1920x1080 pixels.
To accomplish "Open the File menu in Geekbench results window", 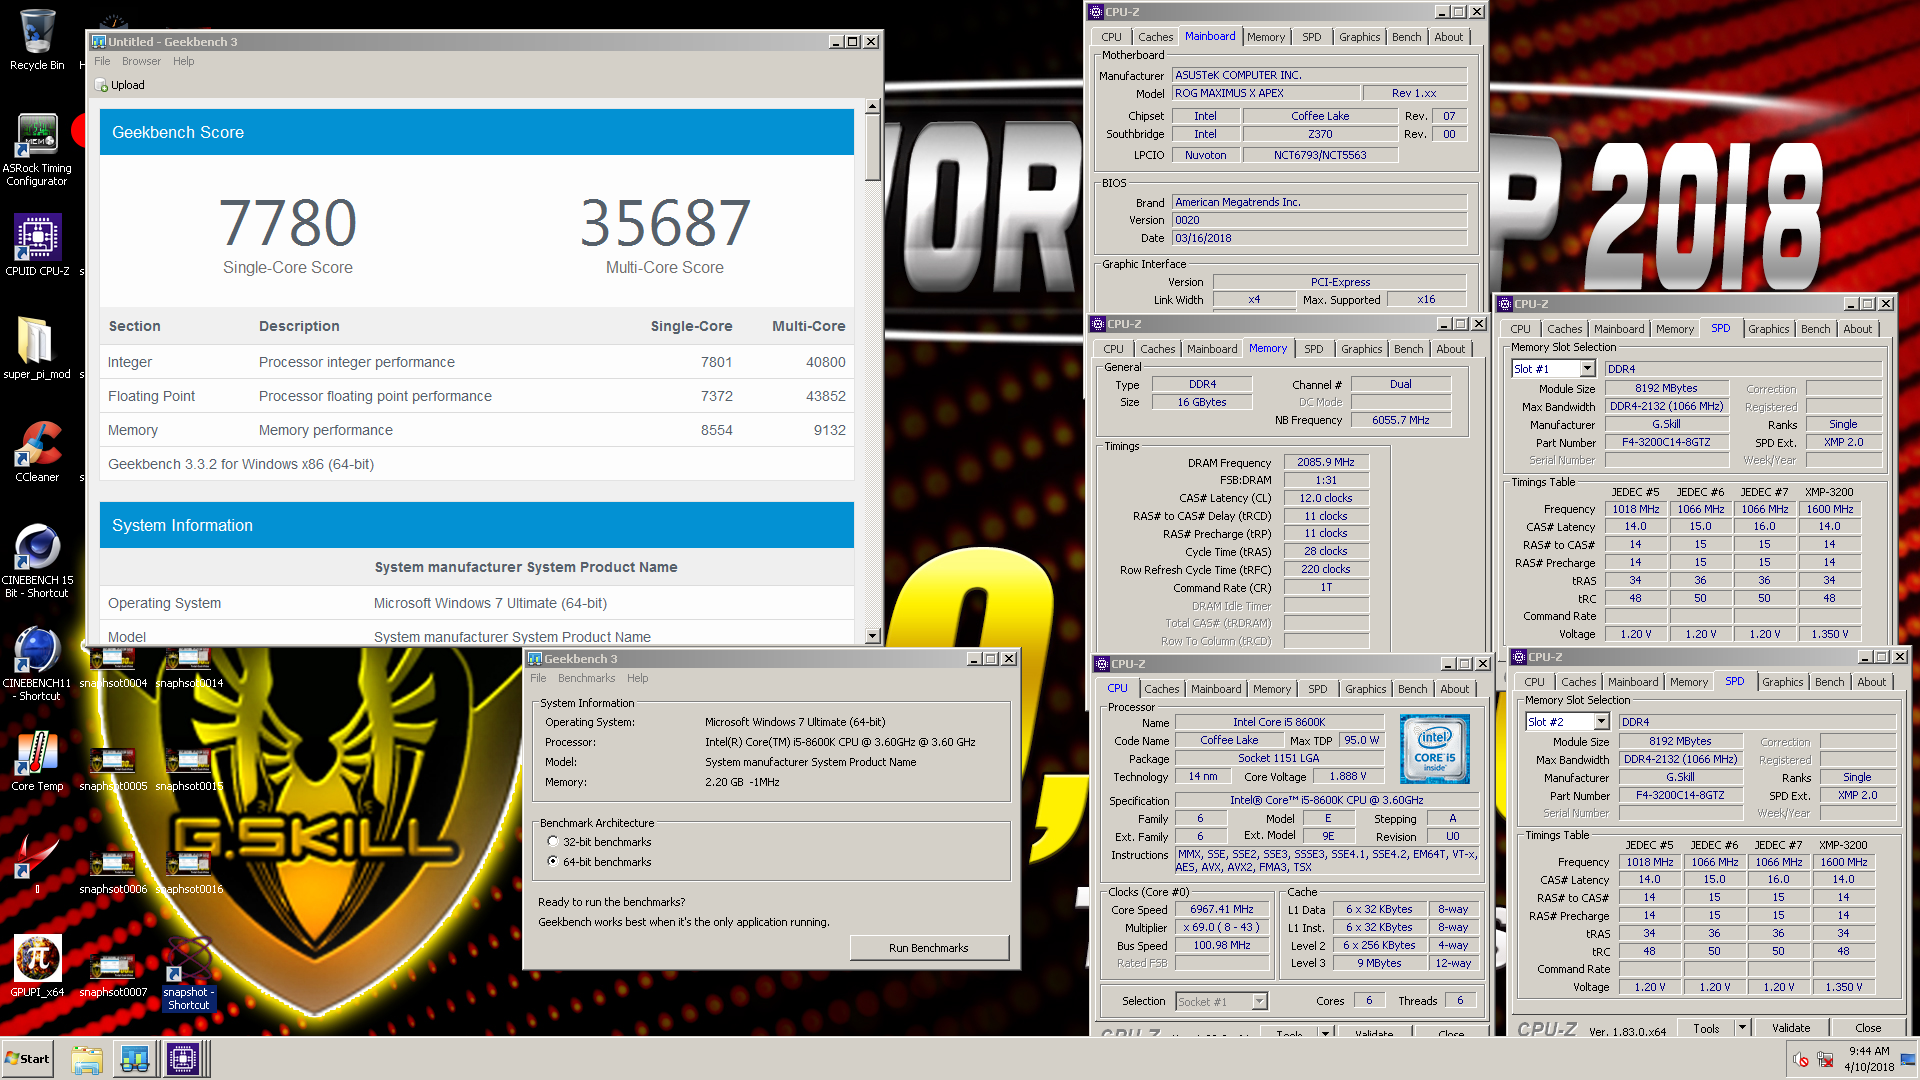I will click(102, 61).
